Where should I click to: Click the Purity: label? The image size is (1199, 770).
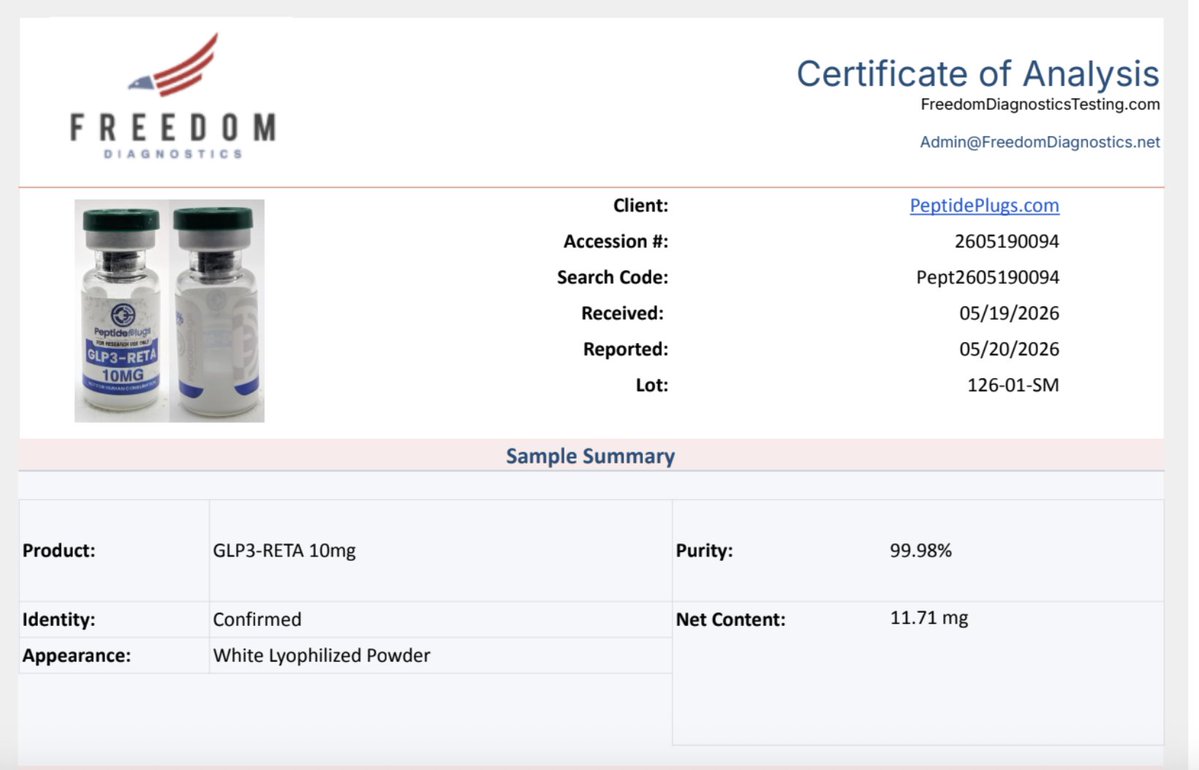pyautogui.click(x=704, y=551)
